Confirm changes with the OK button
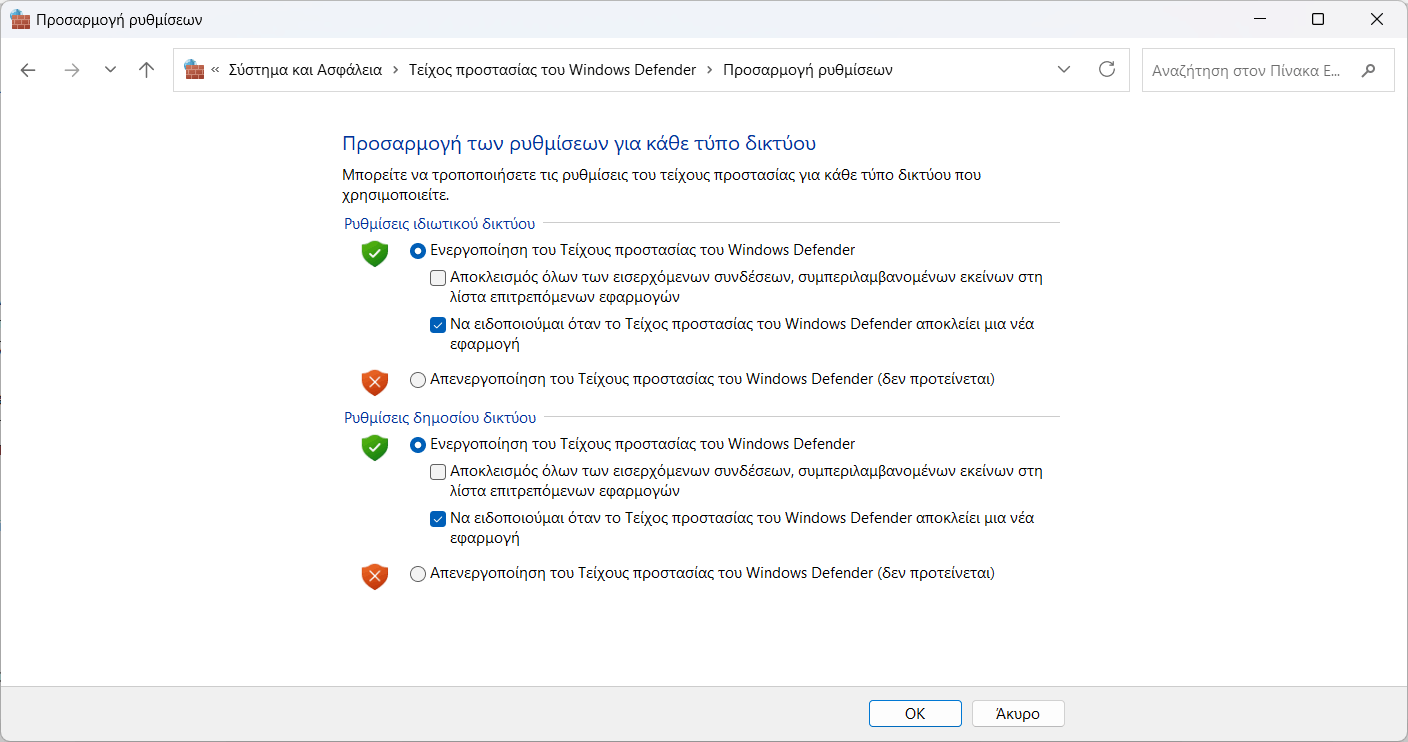 915,714
